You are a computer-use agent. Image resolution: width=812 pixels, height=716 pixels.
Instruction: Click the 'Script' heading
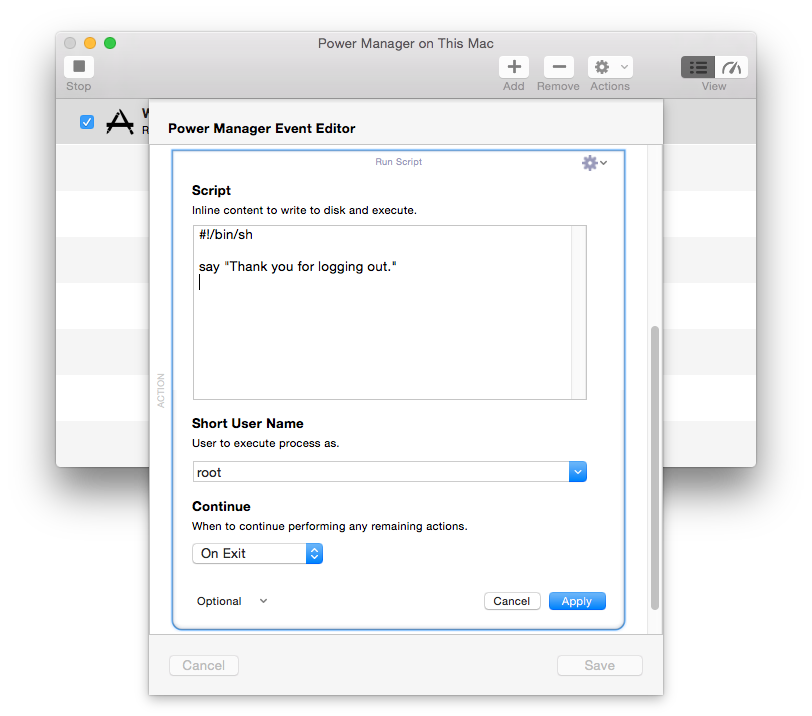[211, 191]
